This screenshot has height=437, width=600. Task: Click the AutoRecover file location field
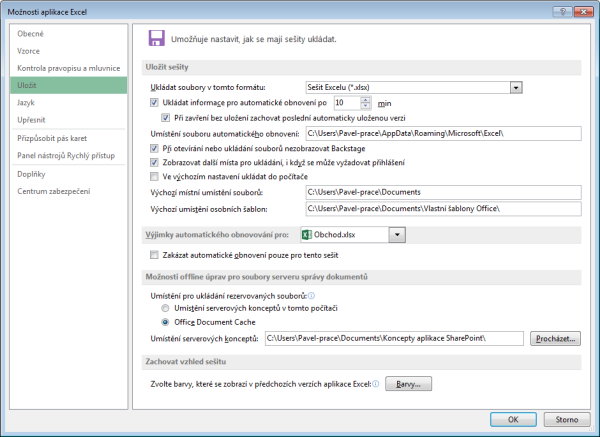click(443, 134)
